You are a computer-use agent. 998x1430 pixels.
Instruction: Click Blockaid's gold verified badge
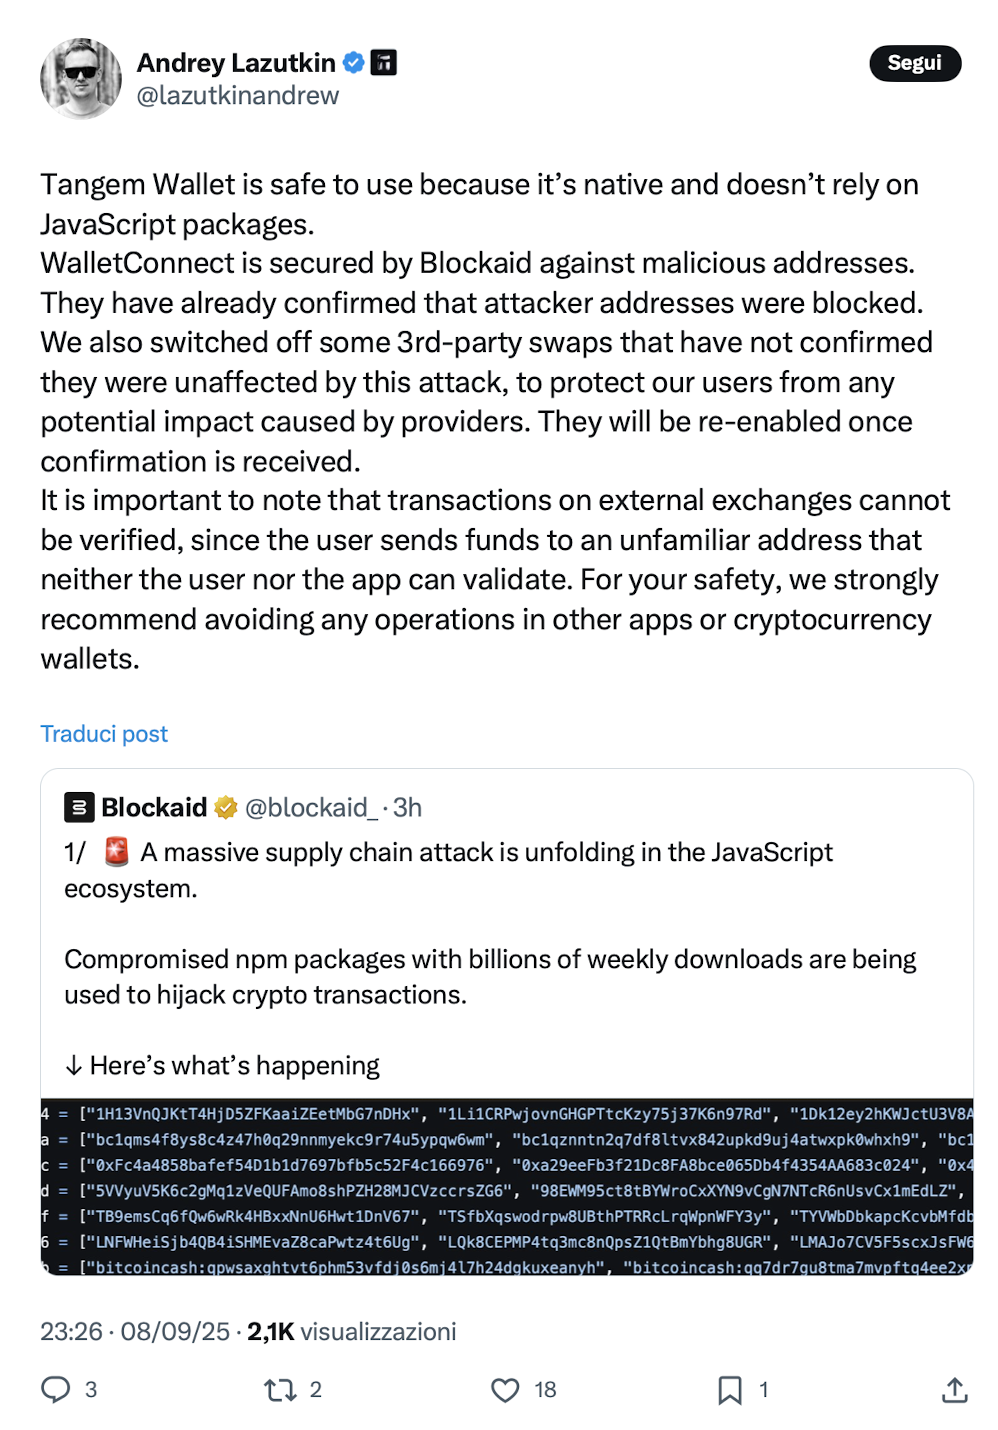tap(226, 807)
